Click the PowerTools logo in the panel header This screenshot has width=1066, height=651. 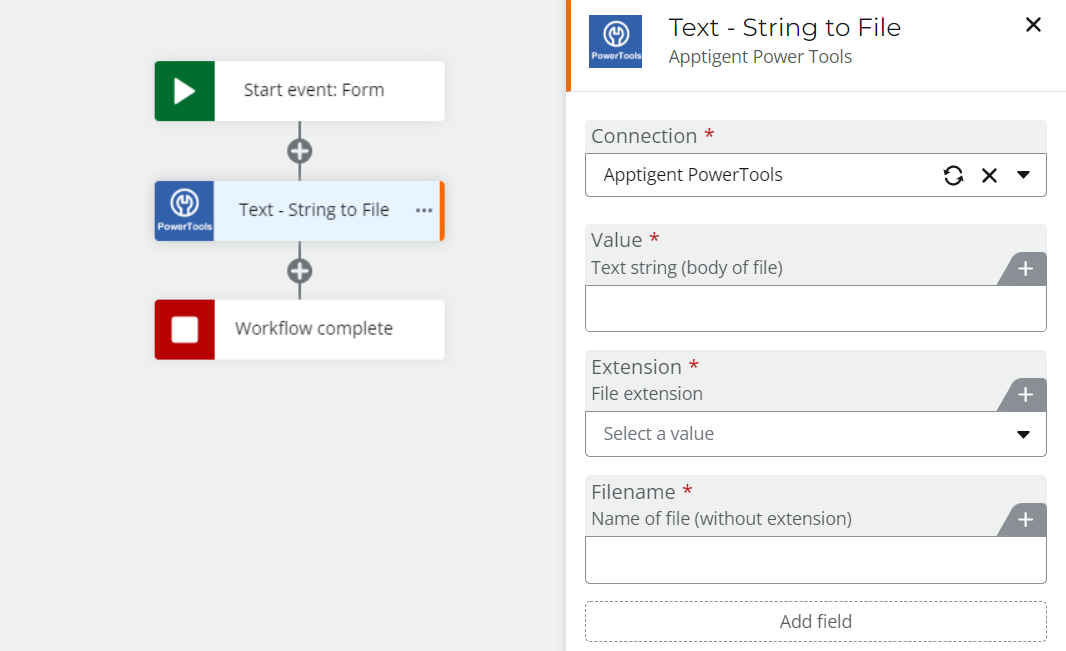[x=615, y=40]
